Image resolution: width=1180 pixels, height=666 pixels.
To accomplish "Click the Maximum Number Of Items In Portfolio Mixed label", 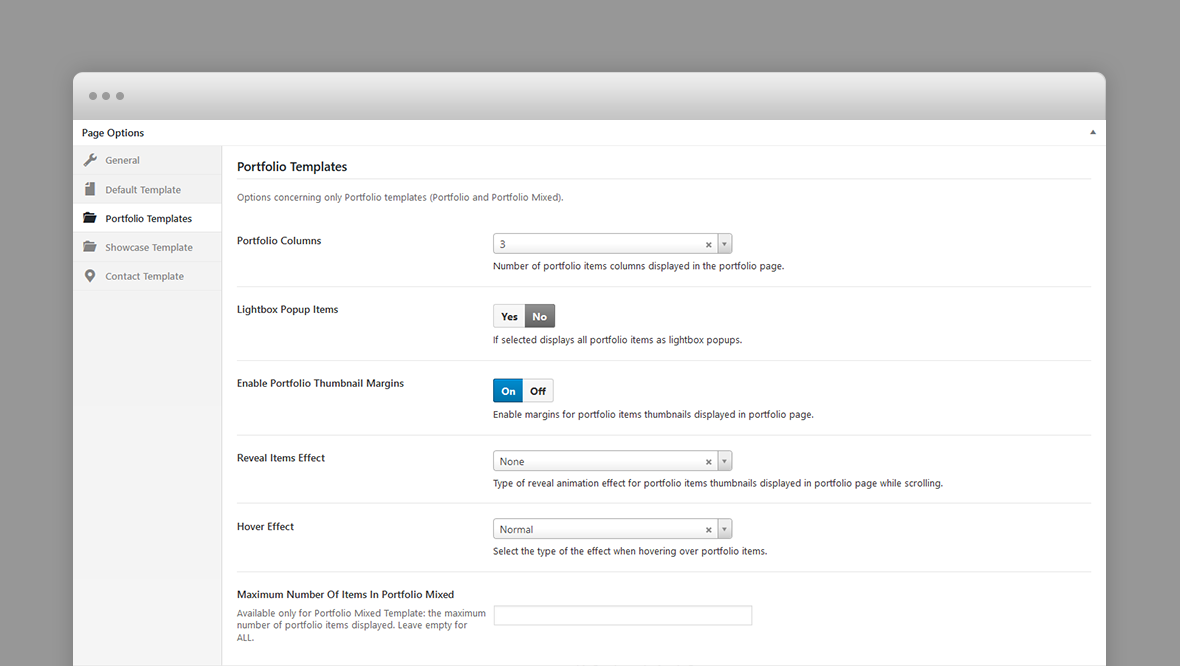I will point(345,595).
